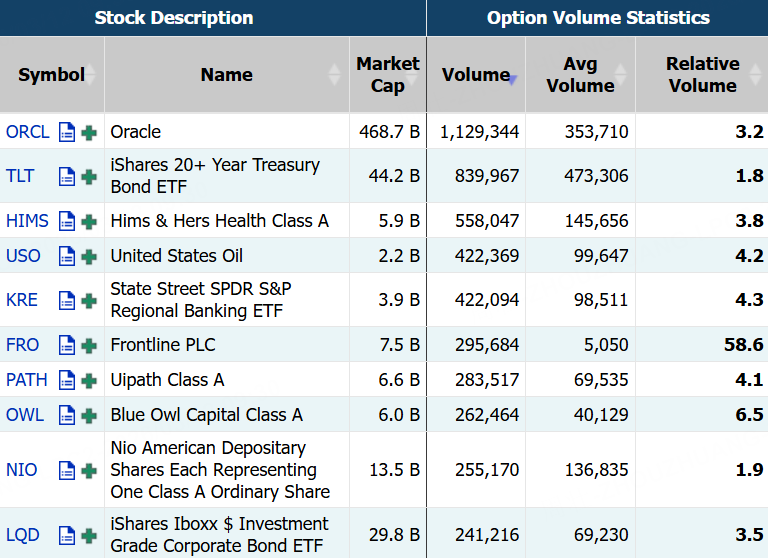The height and width of the screenshot is (558, 768).
Task: Click the Market Cap column header
Action: (388, 75)
